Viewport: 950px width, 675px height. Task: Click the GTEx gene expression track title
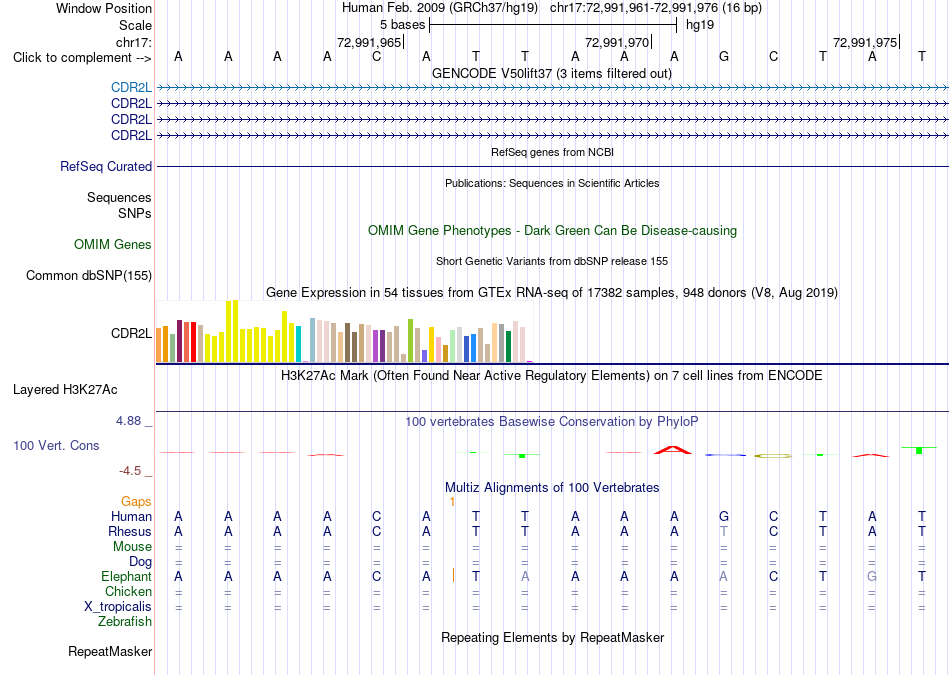(x=552, y=293)
